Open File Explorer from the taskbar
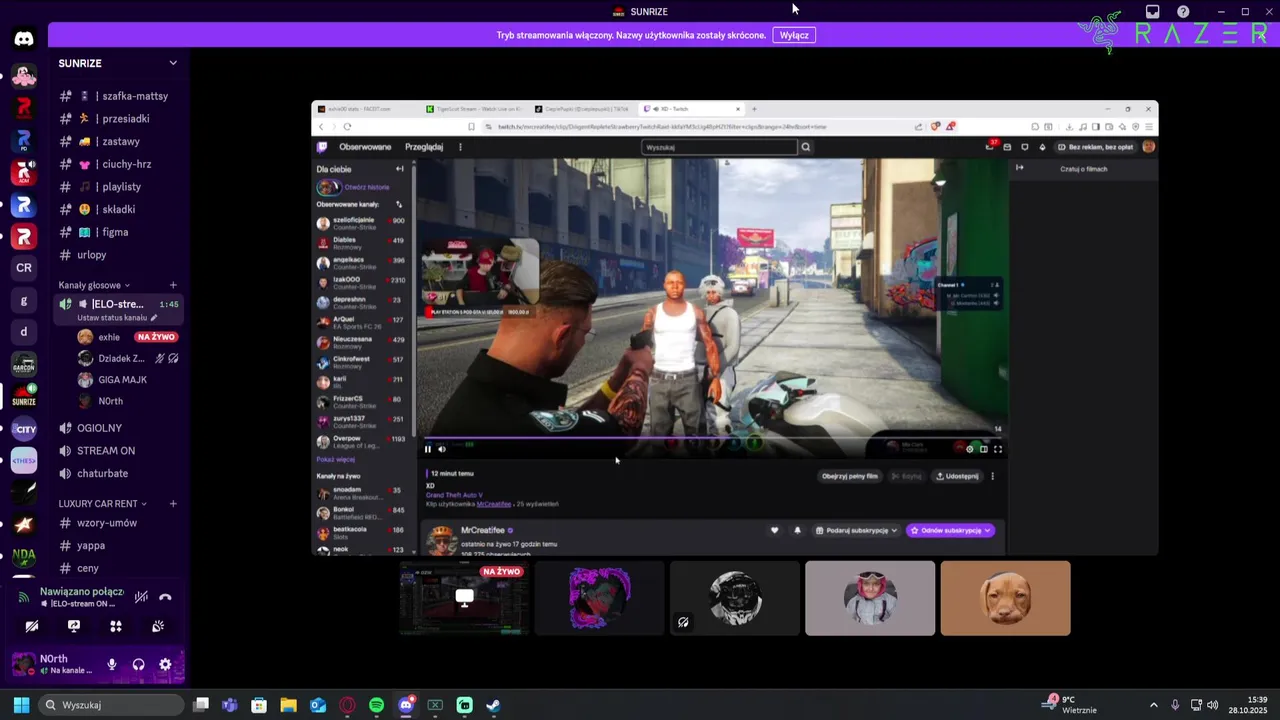1280x720 pixels. pyautogui.click(x=288, y=705)
